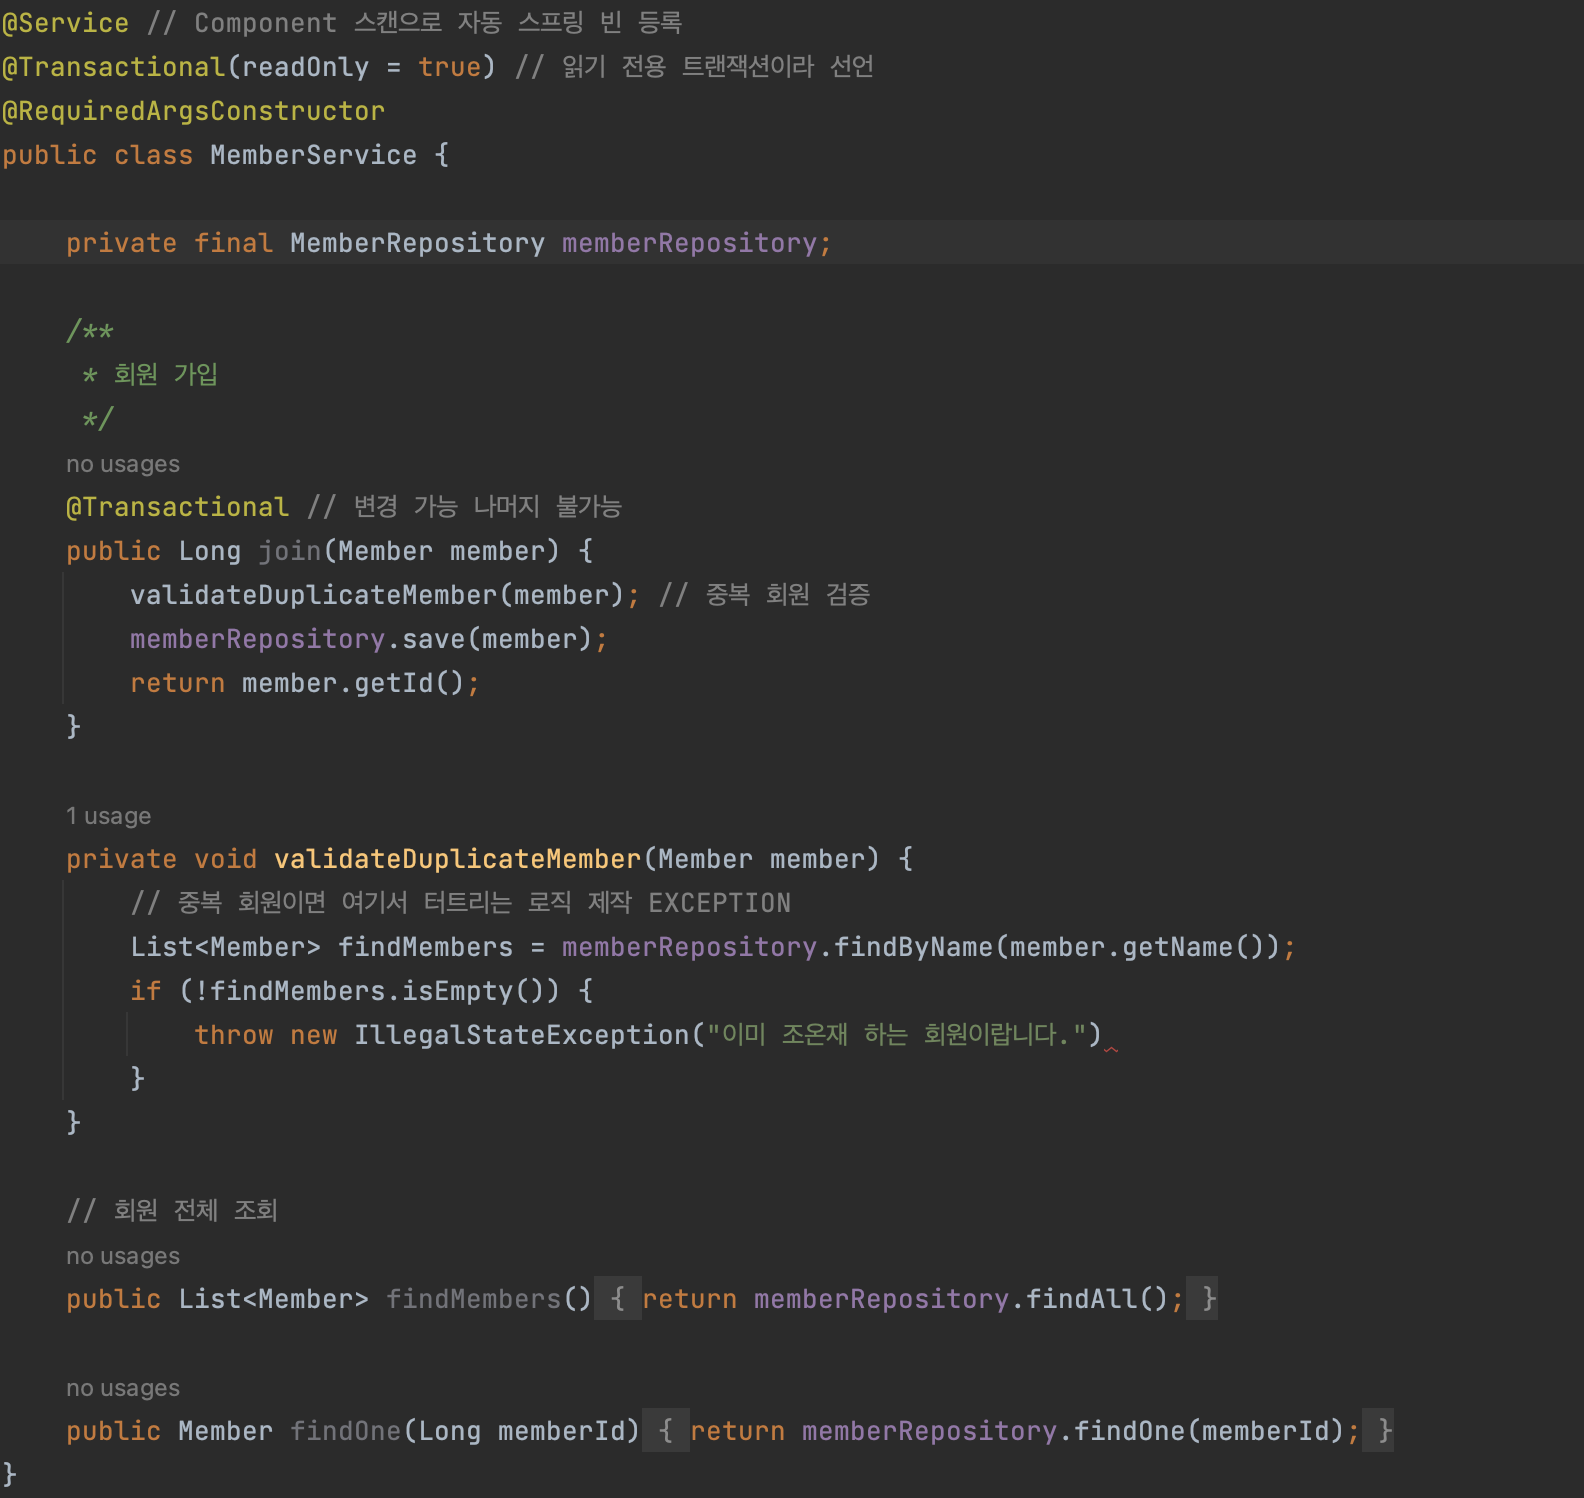Expand the folded opening brace of findOne
The height and width of the screenshot is (1498, 1584).
click(x=666, y=1431)
